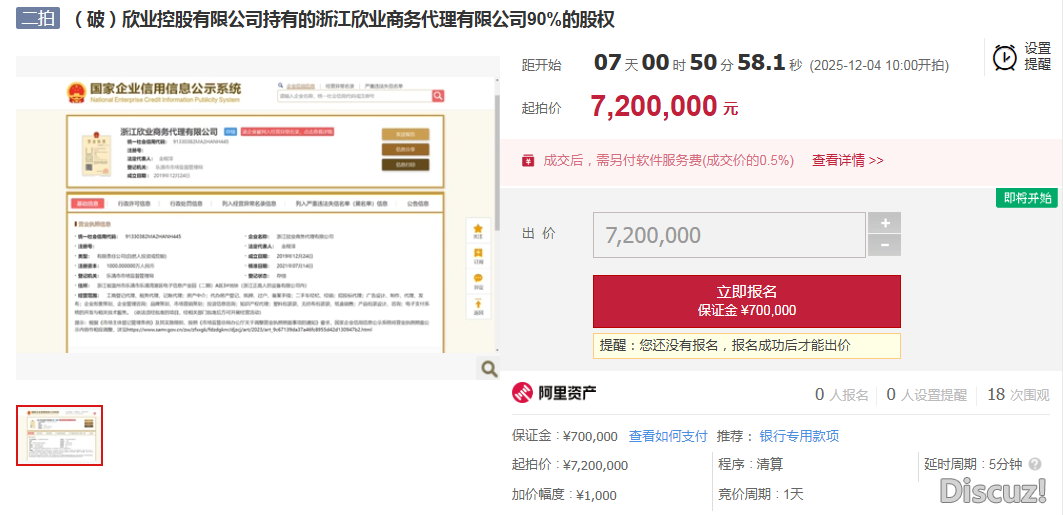This screenshot has height=515, width=1063.
Task: Open the 查看如何支付 link
Action: (667, 436)
